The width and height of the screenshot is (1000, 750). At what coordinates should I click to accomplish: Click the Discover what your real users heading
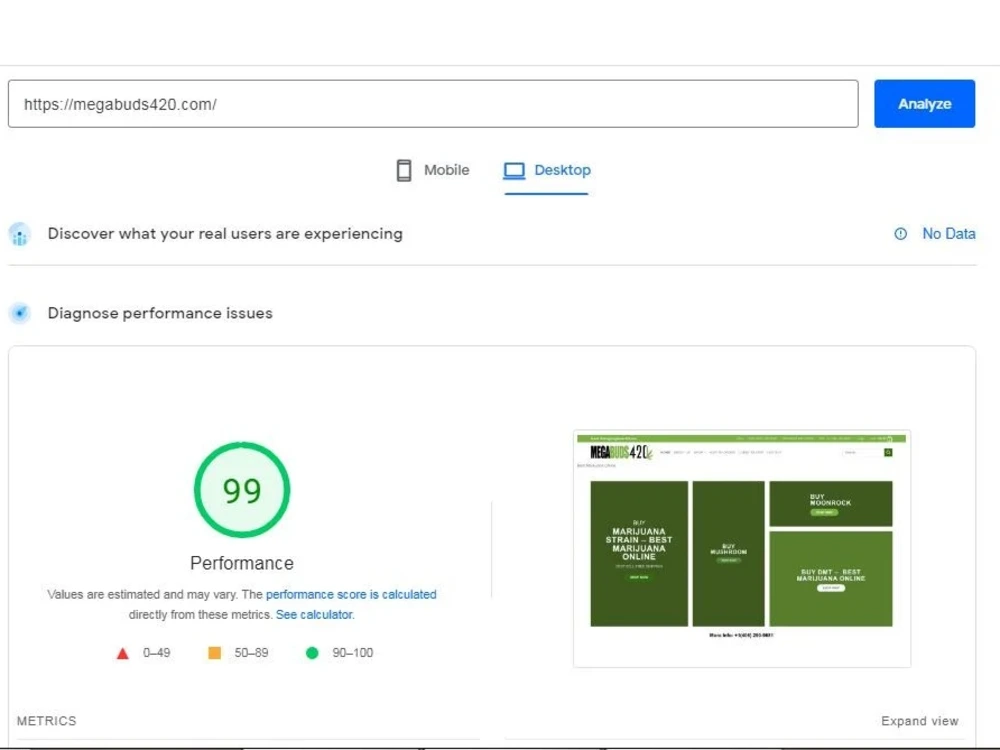pyautogui.click(x=225, y=234)
